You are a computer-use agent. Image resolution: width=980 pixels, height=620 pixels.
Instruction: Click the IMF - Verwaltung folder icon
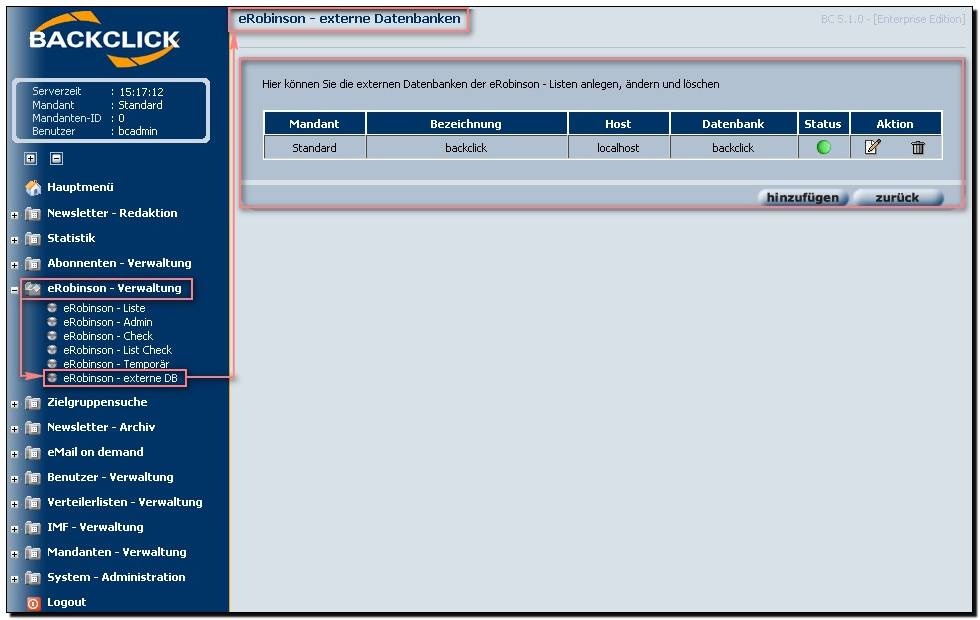point(32,528)
